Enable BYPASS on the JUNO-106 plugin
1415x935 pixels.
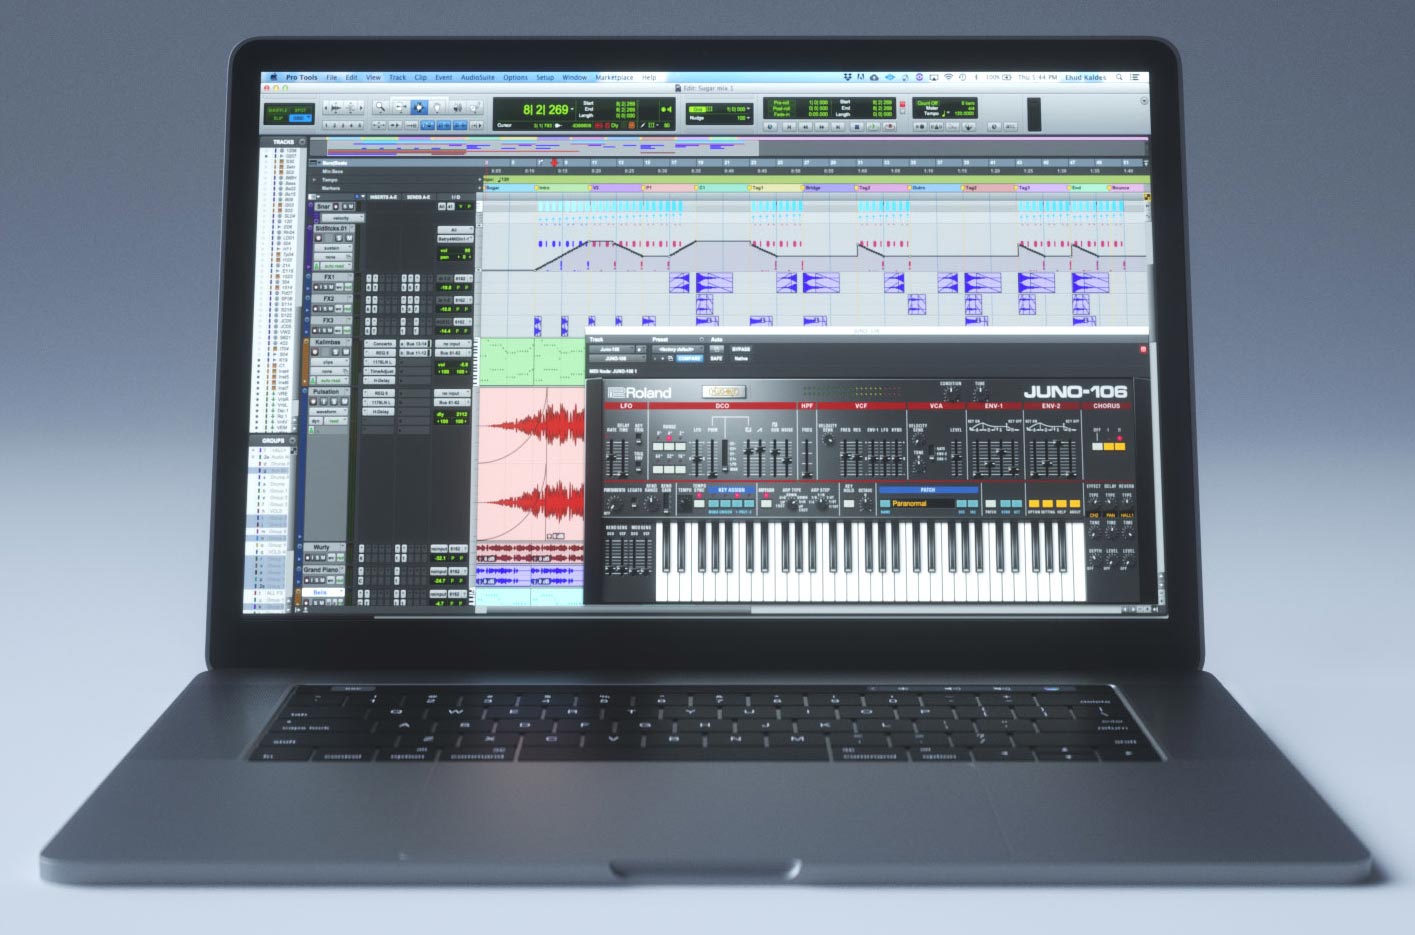coord(740,350)
